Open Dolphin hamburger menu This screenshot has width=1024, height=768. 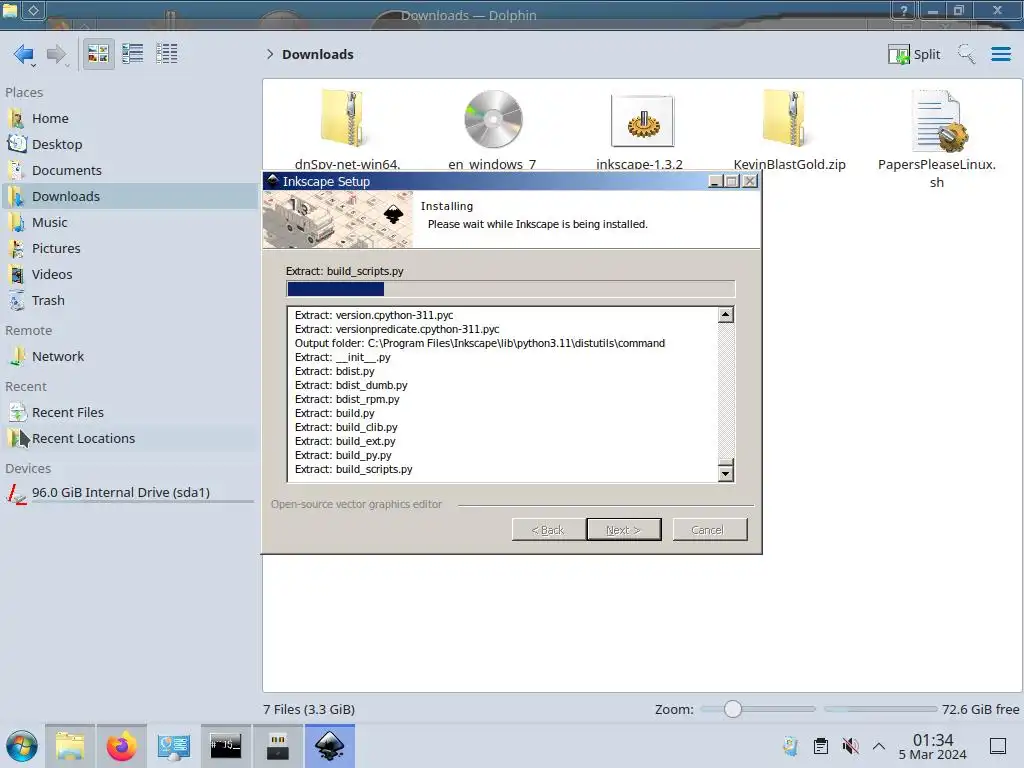coord(1000,54)
